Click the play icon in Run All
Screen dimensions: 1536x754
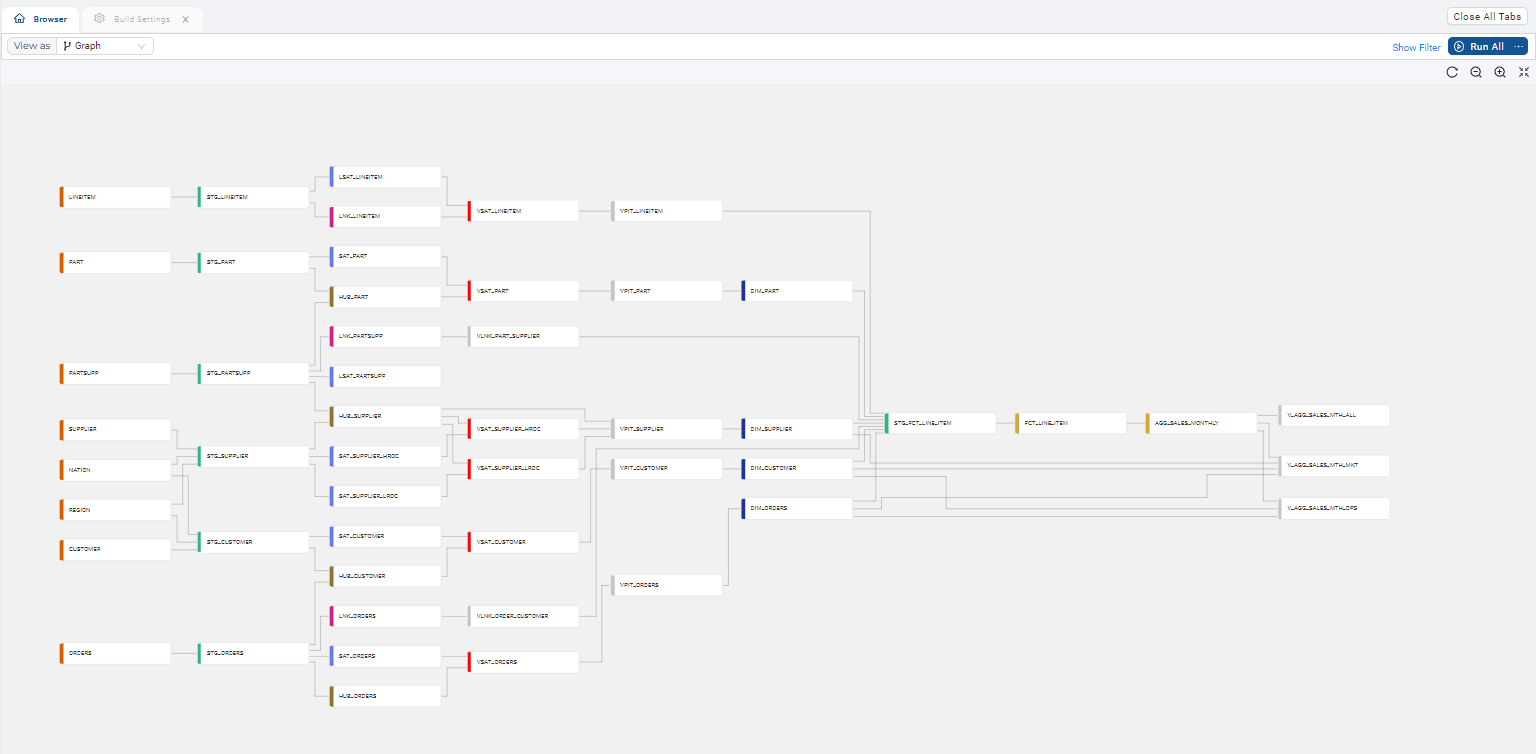pyautogui.click(x=1459, y=46)
